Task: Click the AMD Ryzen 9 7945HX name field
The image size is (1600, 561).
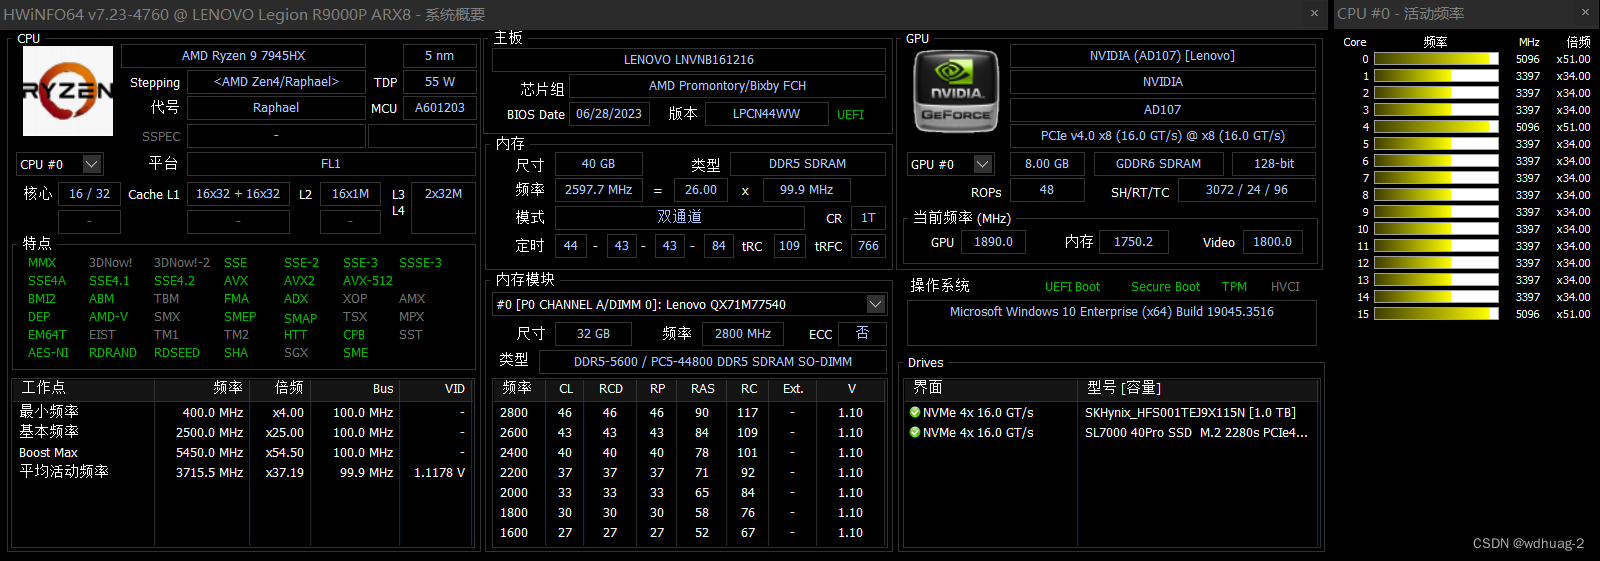Action: coord(243,56)
